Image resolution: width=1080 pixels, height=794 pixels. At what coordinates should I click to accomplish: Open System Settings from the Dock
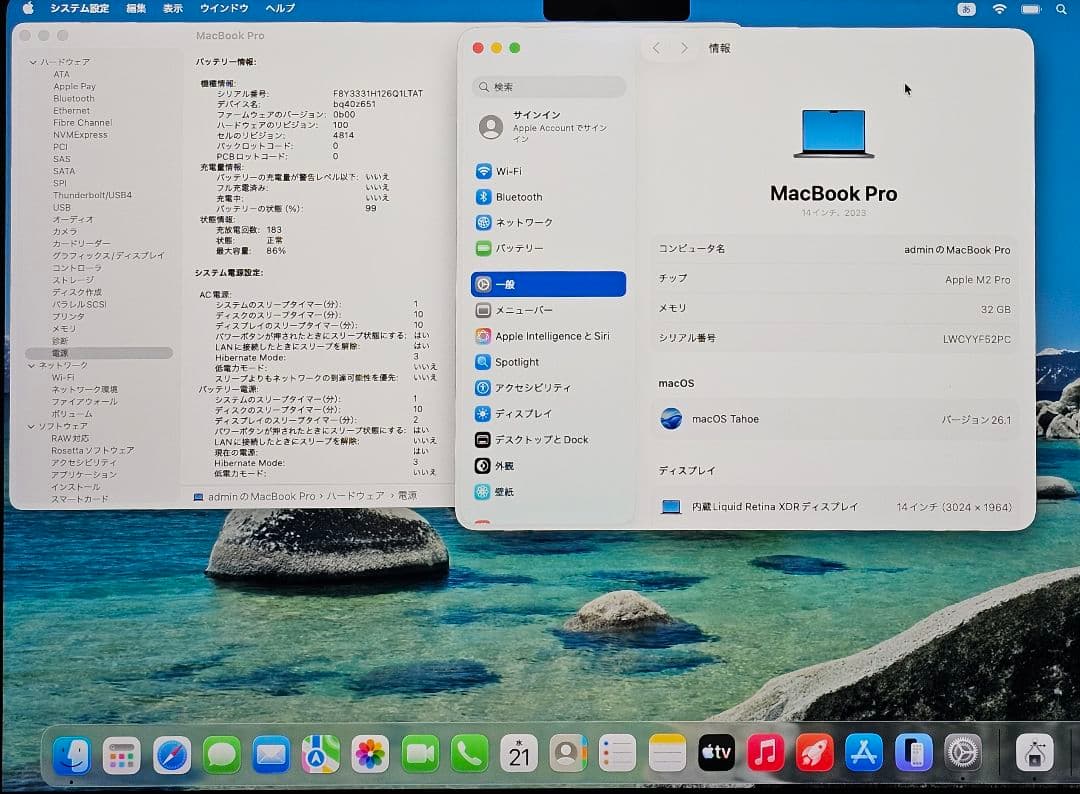962,753
